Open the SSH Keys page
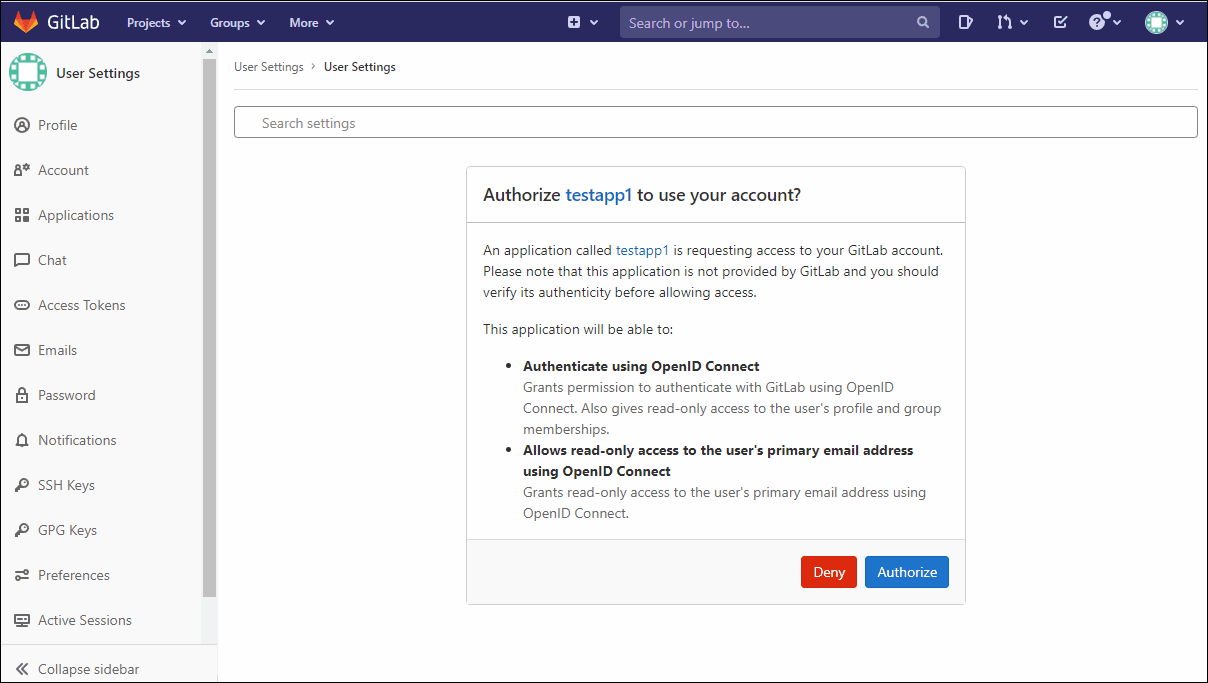 point(66,485)
